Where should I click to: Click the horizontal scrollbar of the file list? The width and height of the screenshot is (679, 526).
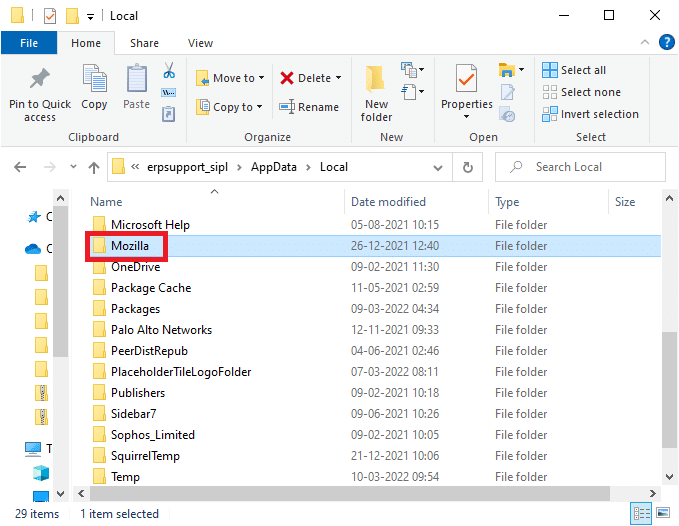coord(349,494)
